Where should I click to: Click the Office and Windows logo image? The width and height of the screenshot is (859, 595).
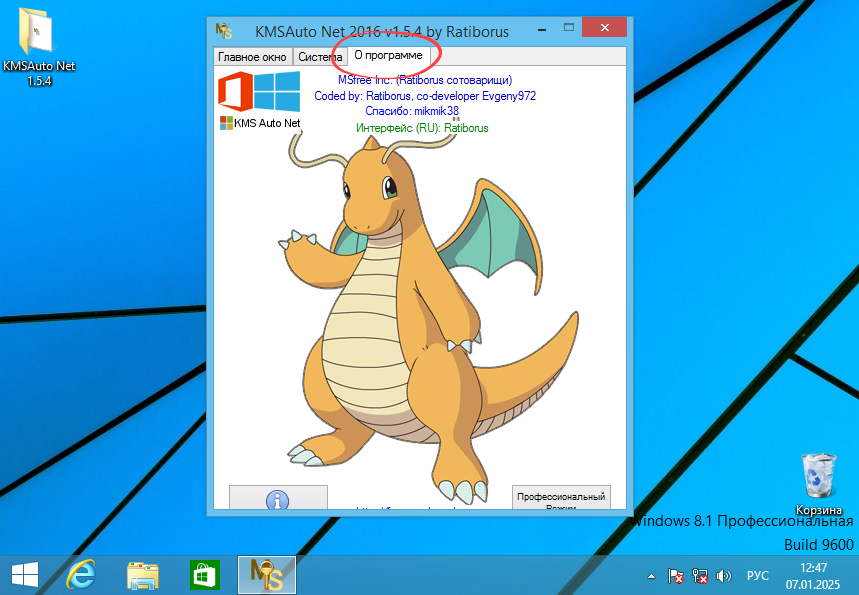point(260,92)
